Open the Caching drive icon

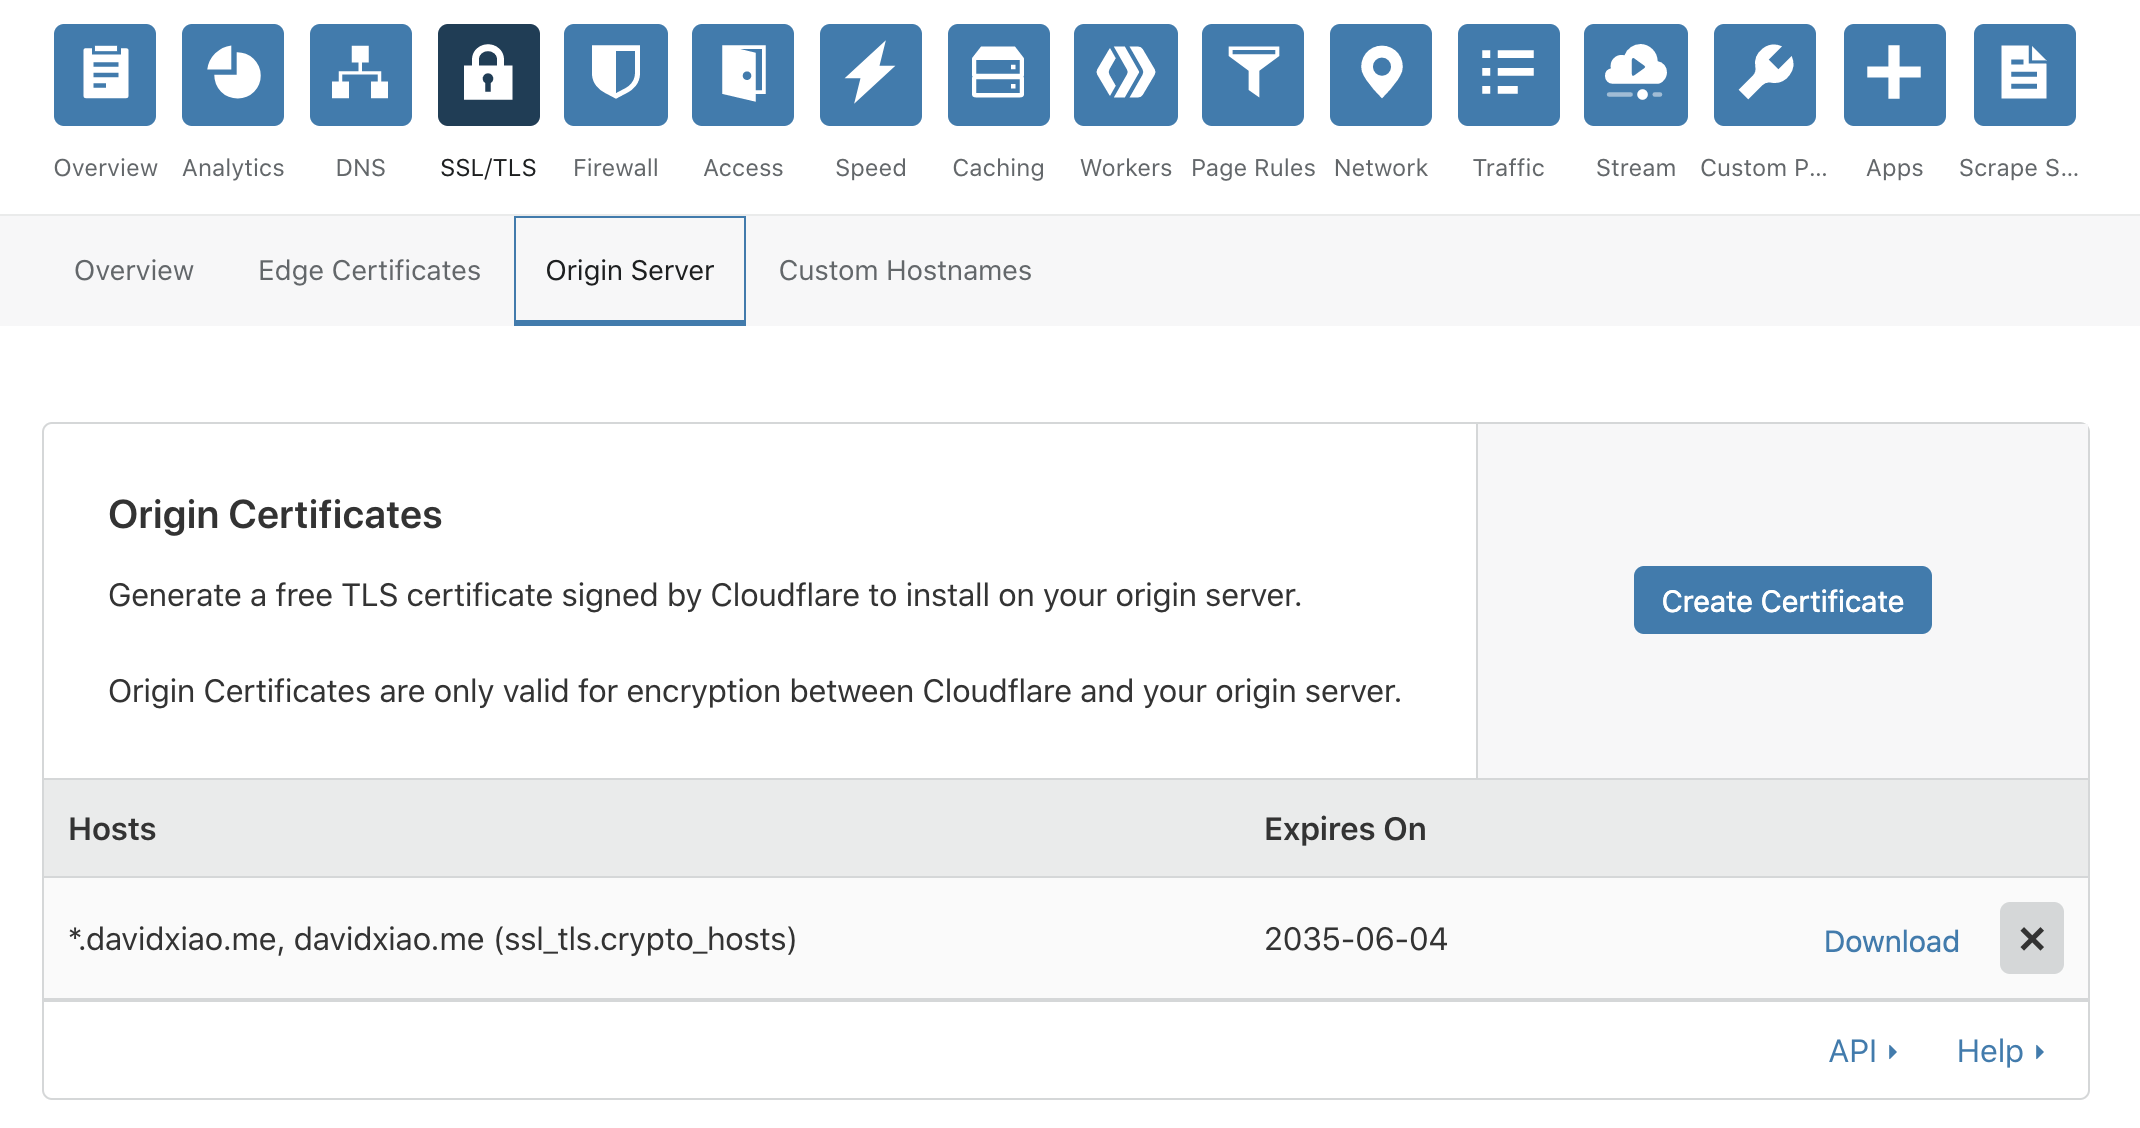[x=999, y=75]
